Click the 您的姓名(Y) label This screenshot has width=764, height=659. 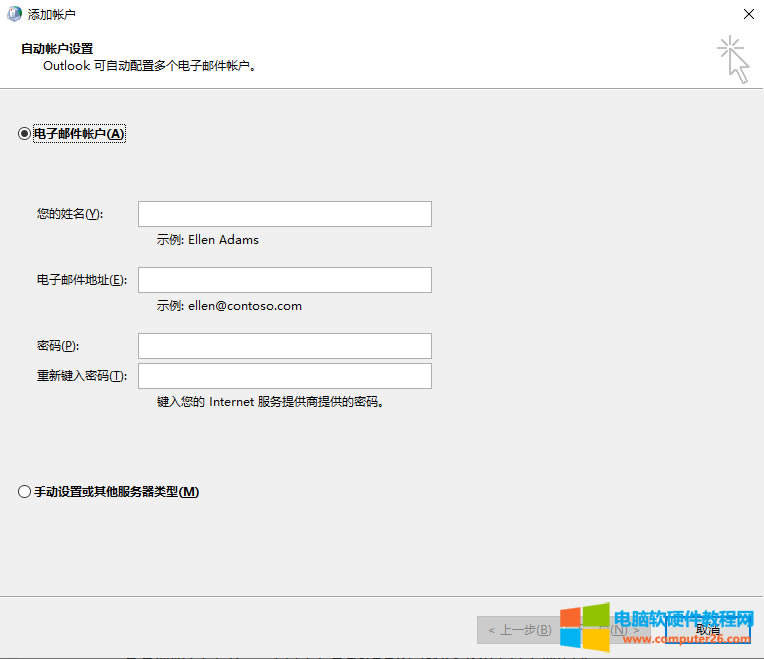70,214
